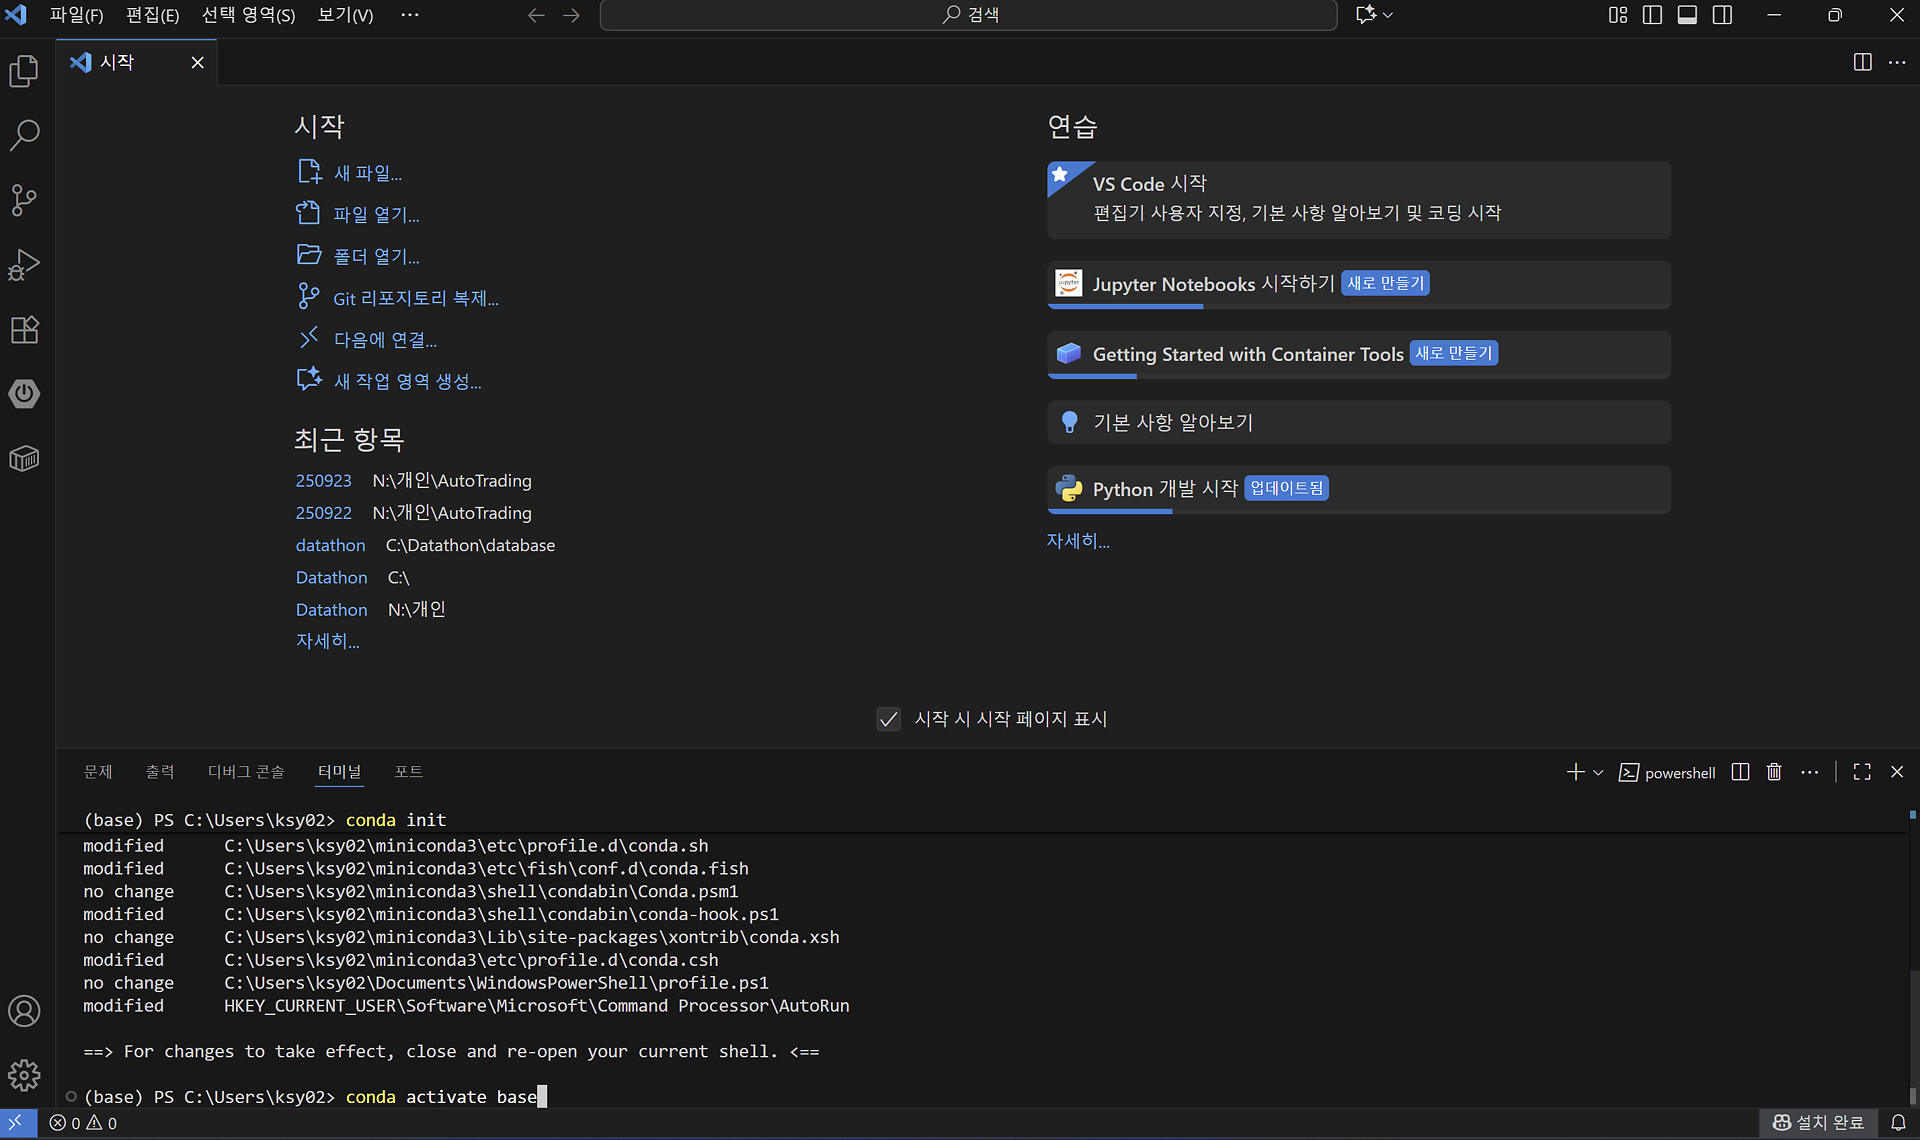
Task: Click the Git 리포지토리 복제 link
Action: [x=415, y=298]
